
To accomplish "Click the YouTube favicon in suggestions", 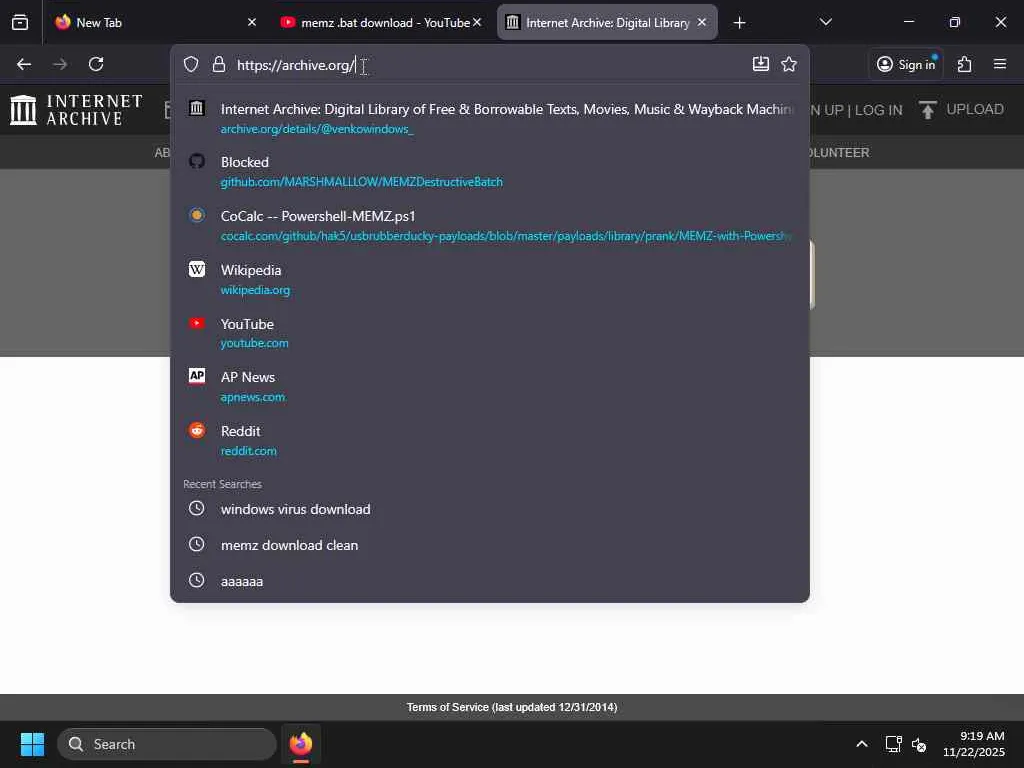I will (197, 323).
